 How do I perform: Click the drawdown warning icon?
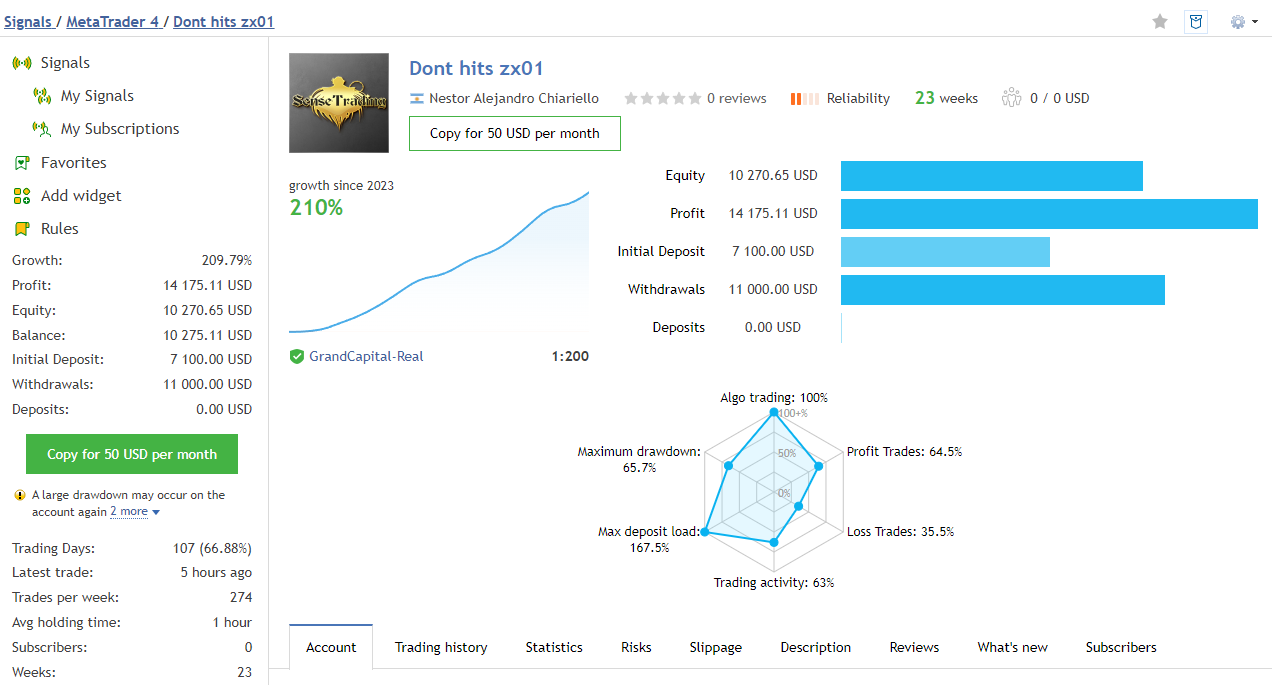pos(20,495)
